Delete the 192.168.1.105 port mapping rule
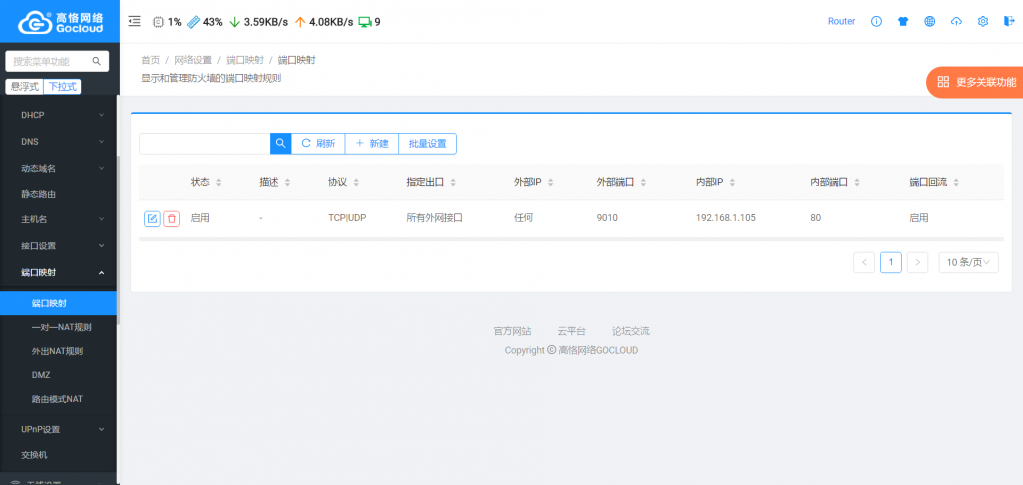Viewport: 1023px width, 485px height. (171, 218)
